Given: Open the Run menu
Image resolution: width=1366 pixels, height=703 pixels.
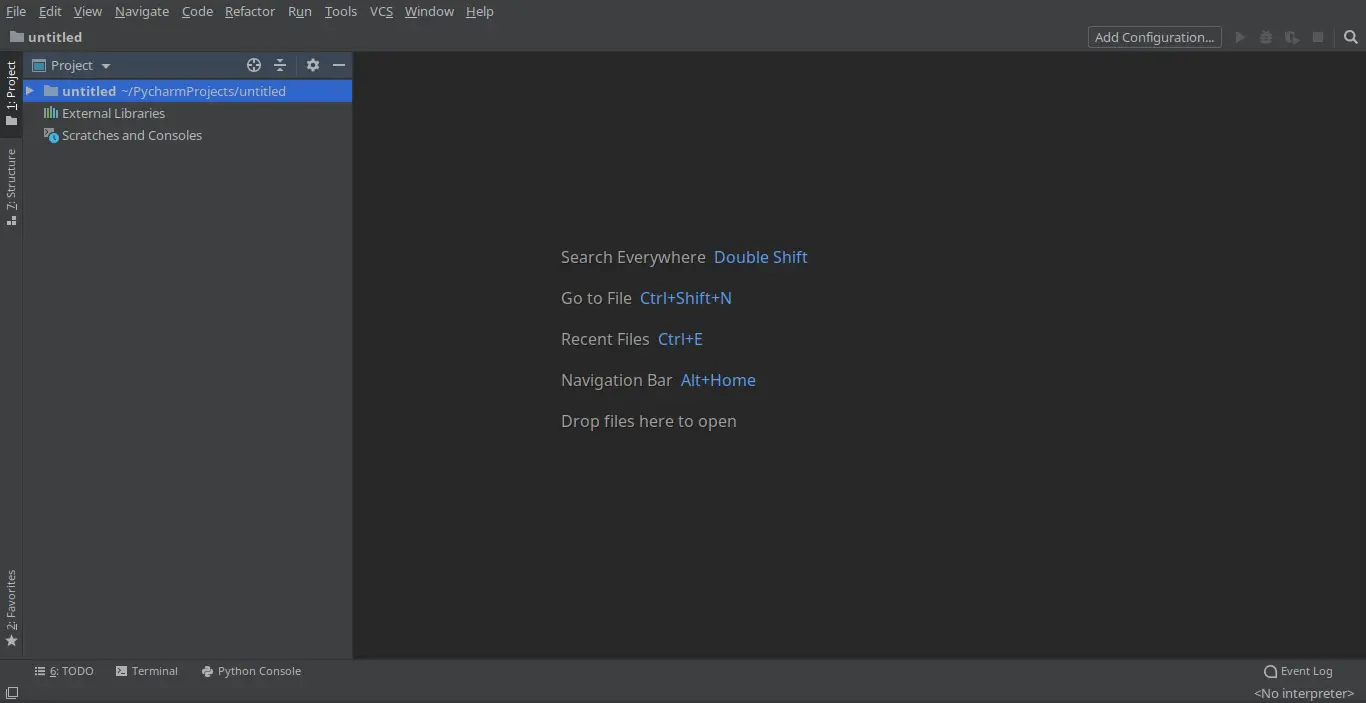Looking at the screenshot, I should [300, 11].
